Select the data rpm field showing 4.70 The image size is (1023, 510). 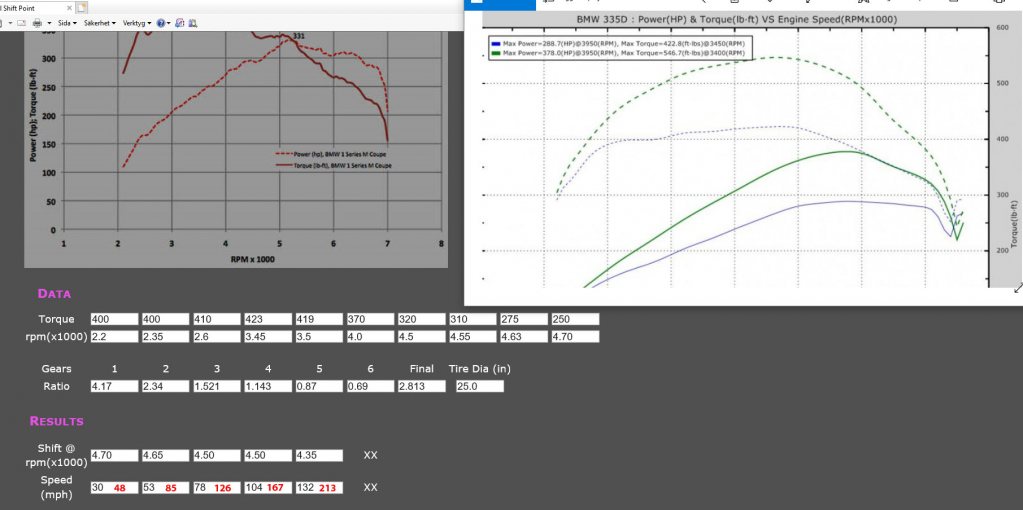575,337
